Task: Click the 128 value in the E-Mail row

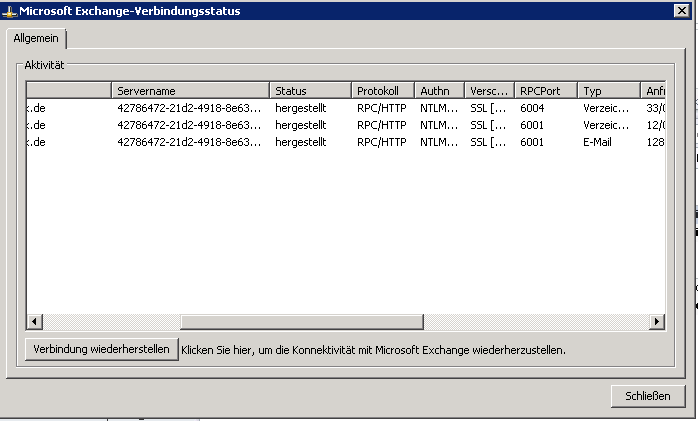Action: coord(655,142)
